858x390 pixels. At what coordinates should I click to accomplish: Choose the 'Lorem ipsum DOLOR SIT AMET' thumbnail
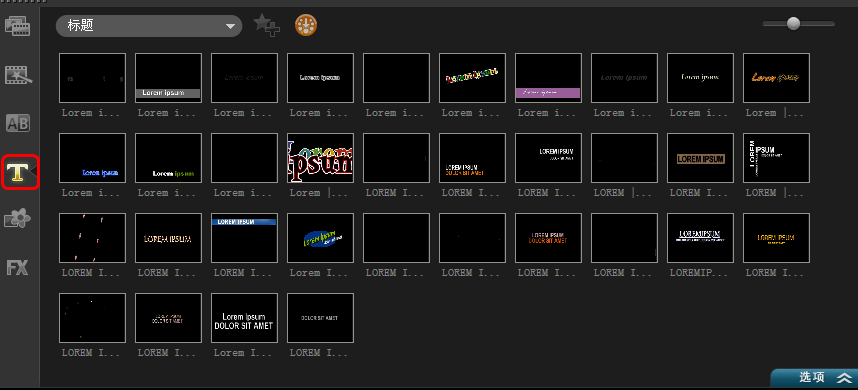[244, 318]
